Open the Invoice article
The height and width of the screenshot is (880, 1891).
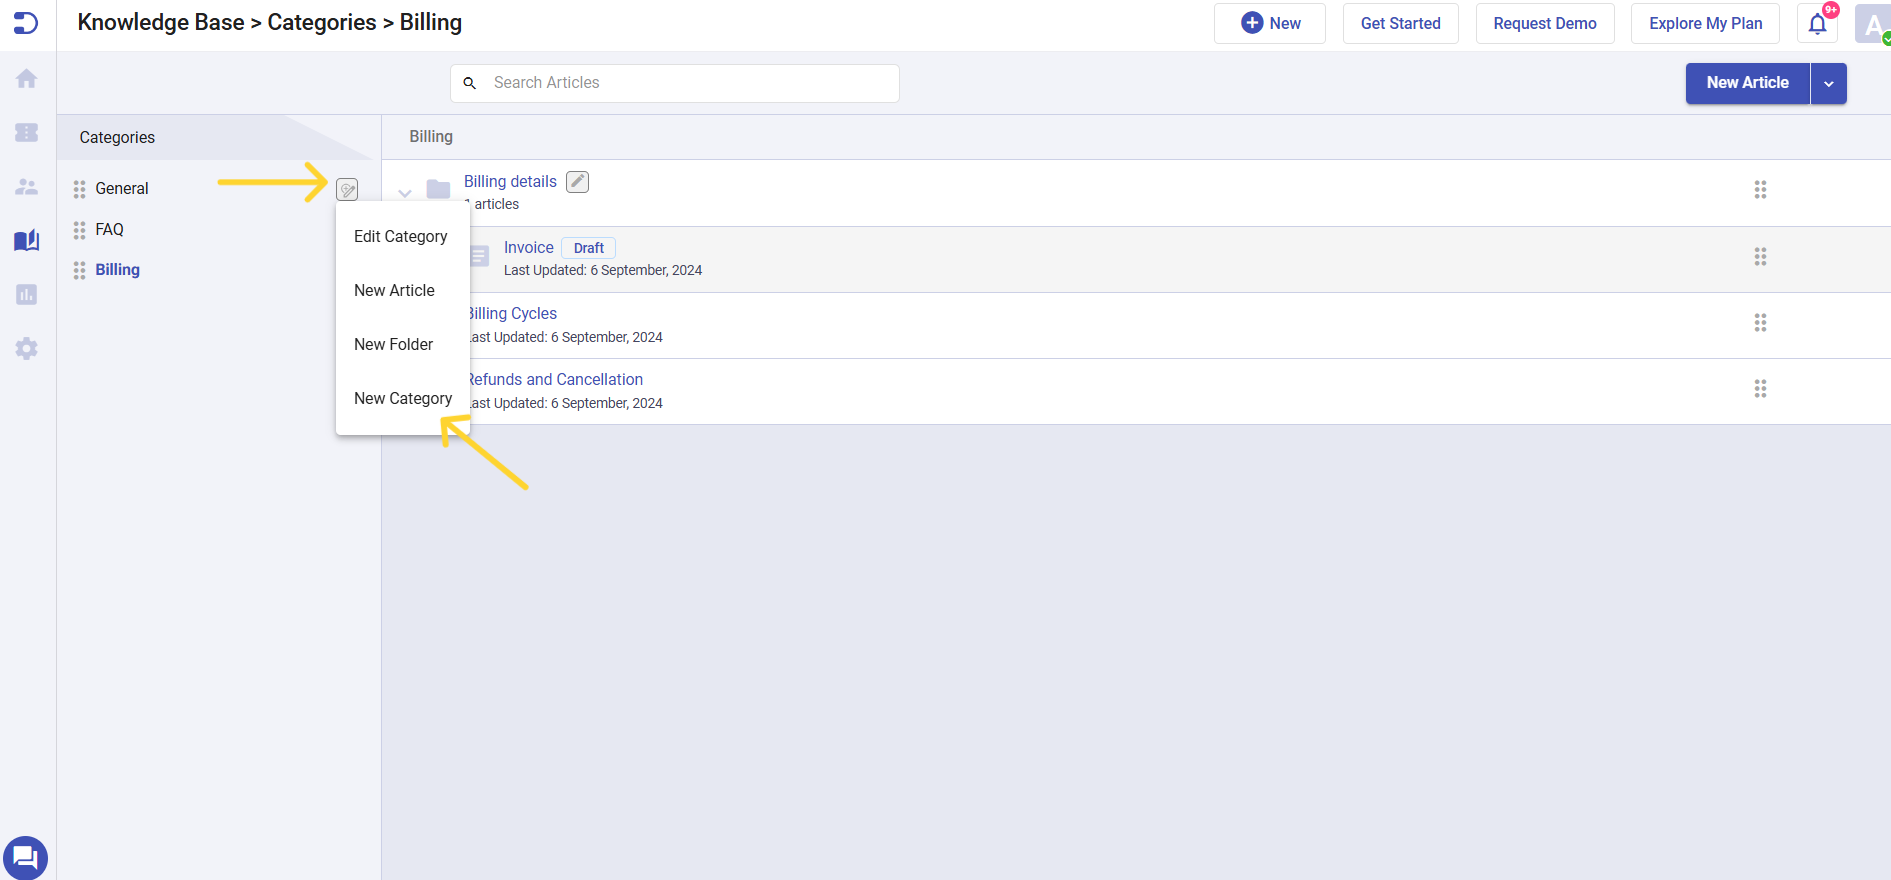pos(529,248)
